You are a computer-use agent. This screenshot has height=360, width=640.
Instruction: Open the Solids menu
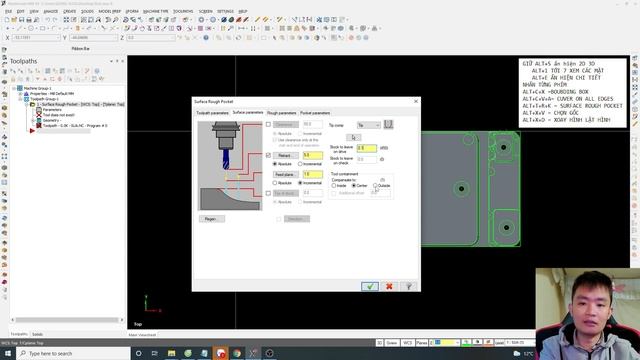point(87,11)
